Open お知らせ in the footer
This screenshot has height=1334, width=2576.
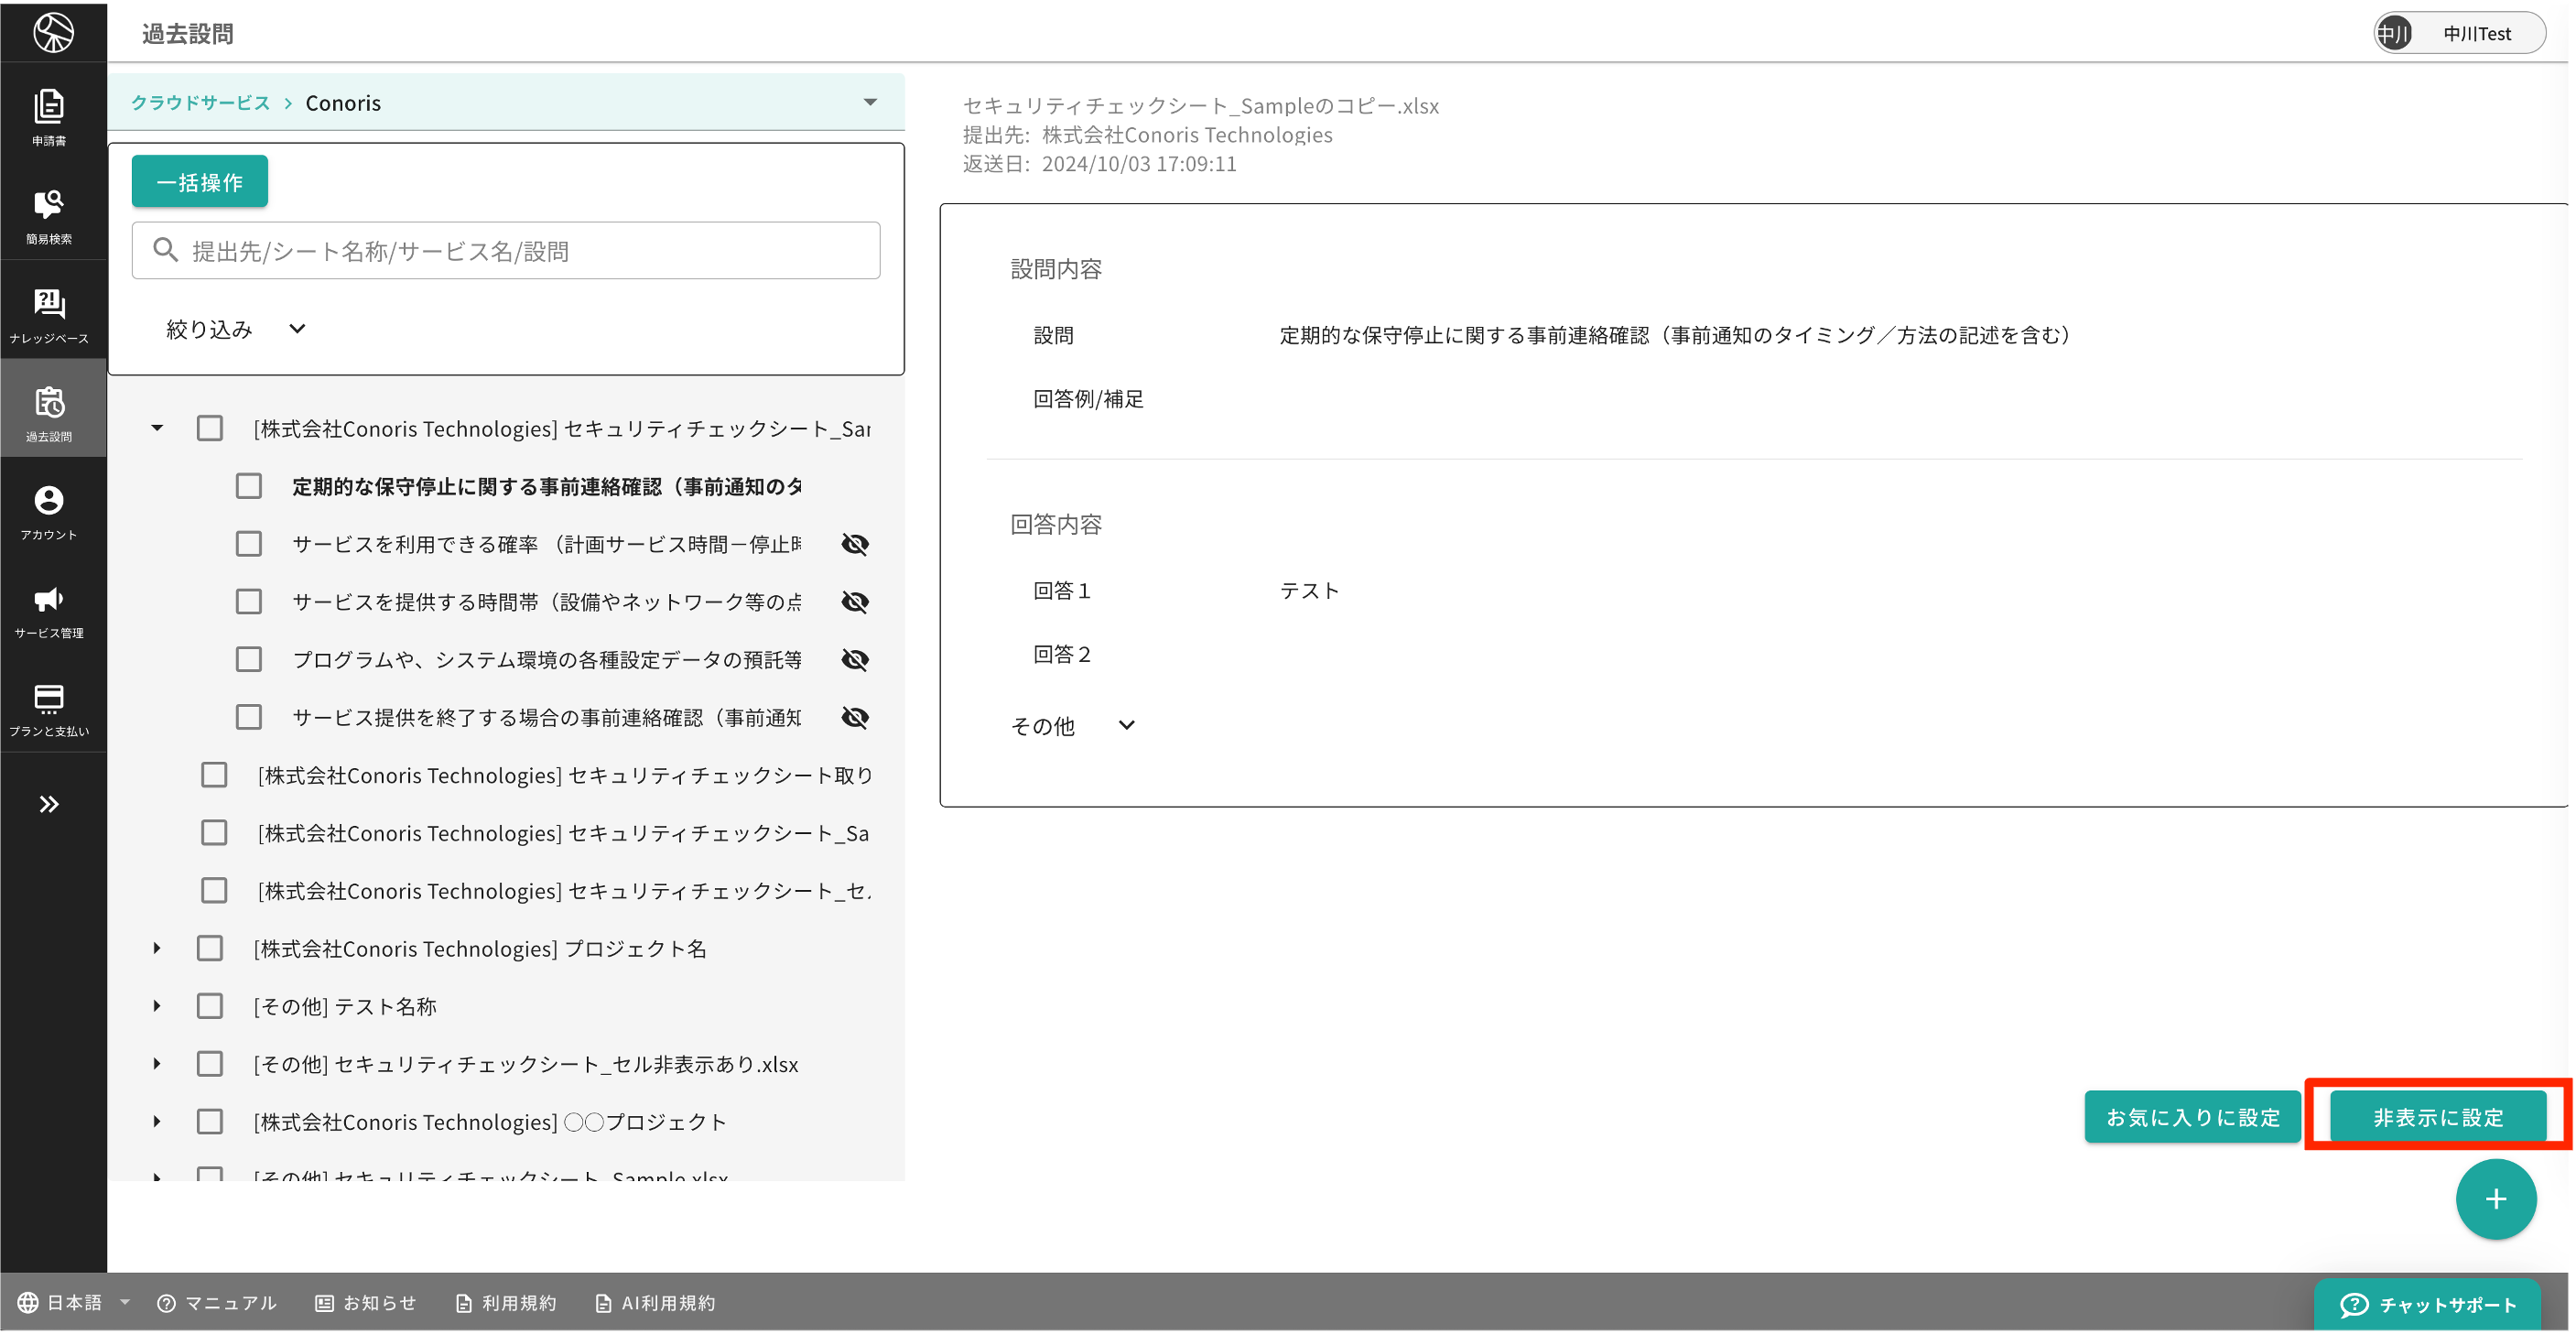tap(379, 1303)
